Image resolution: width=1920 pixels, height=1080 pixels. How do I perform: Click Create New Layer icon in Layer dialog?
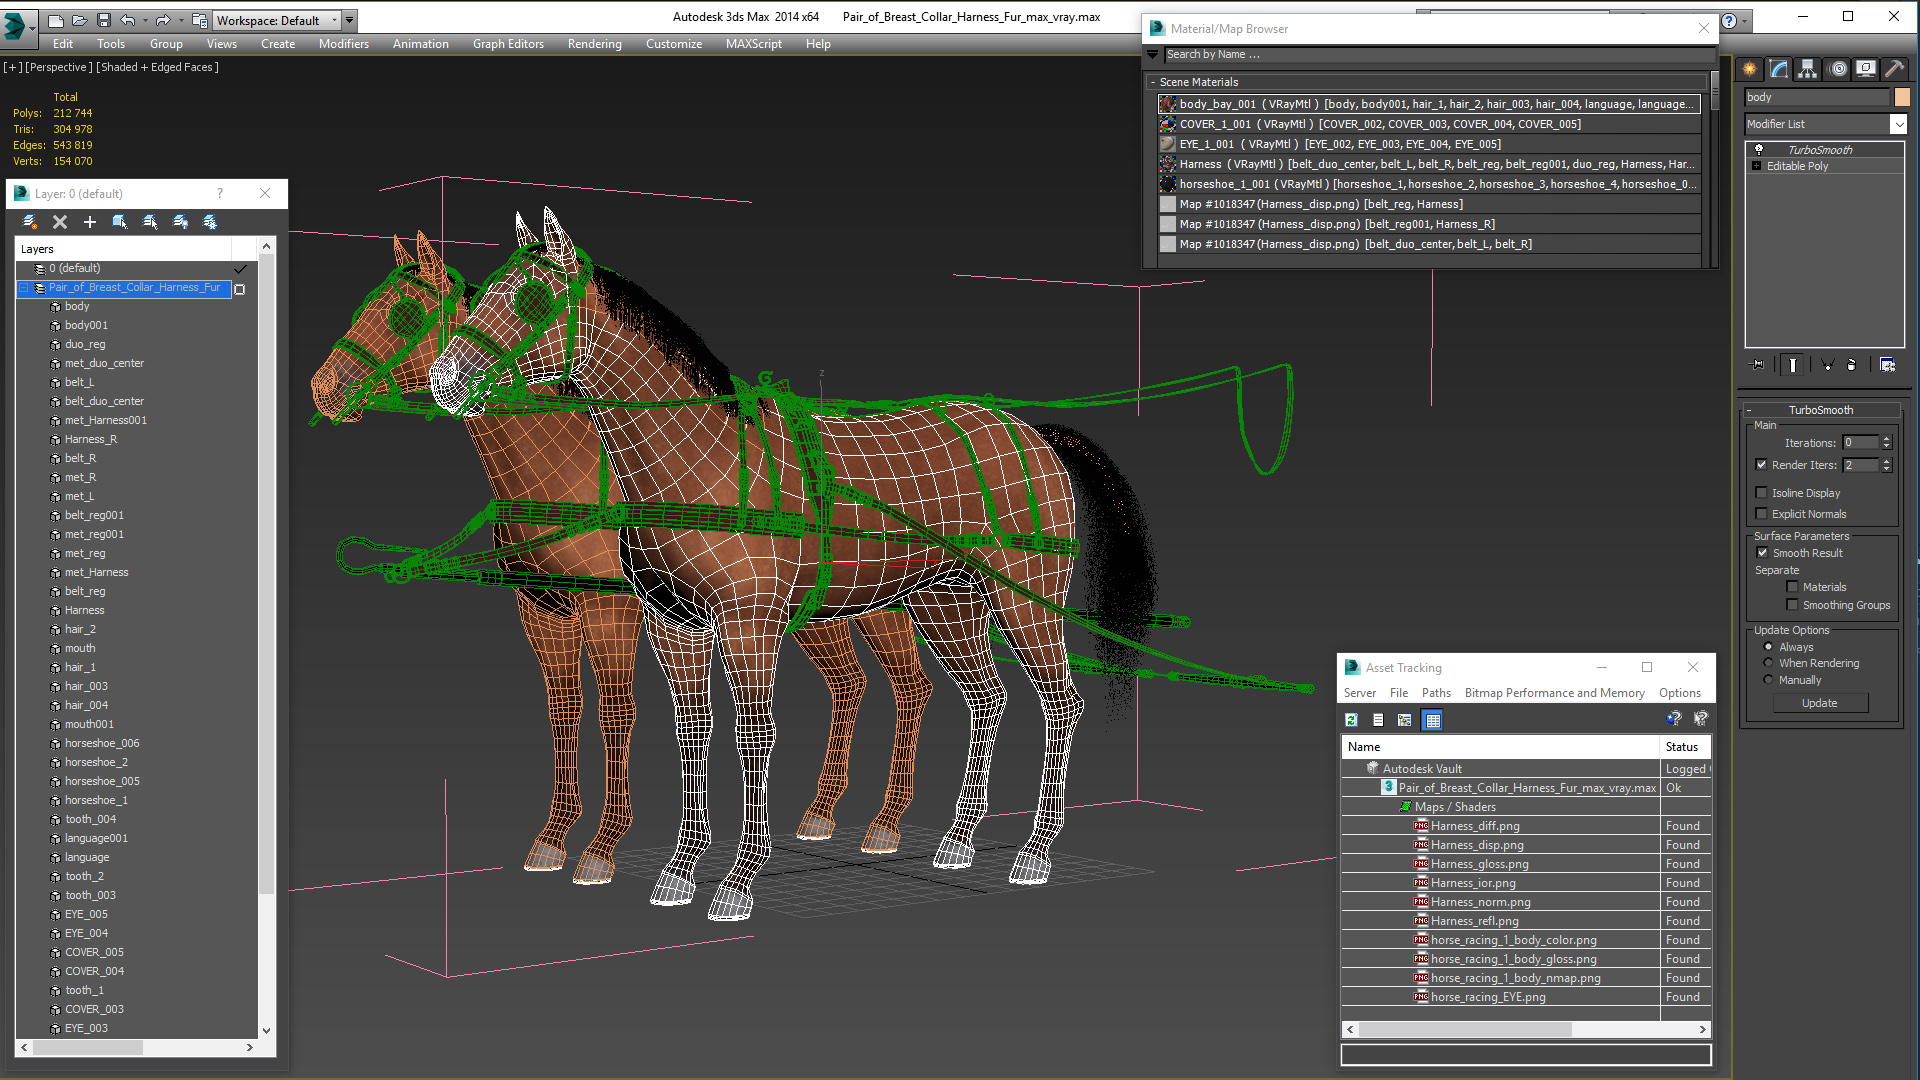point(30,222)
